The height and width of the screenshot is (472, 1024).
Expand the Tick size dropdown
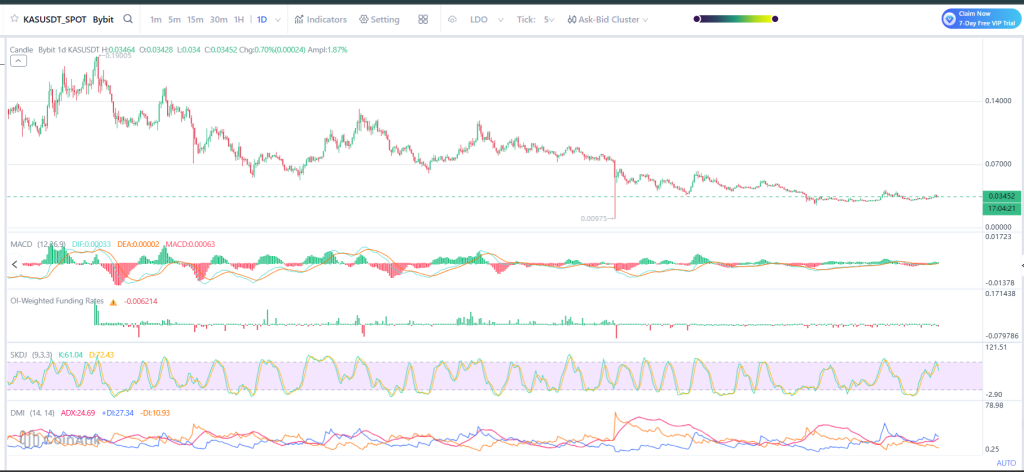pyautogui.click(x=549, y=19)
